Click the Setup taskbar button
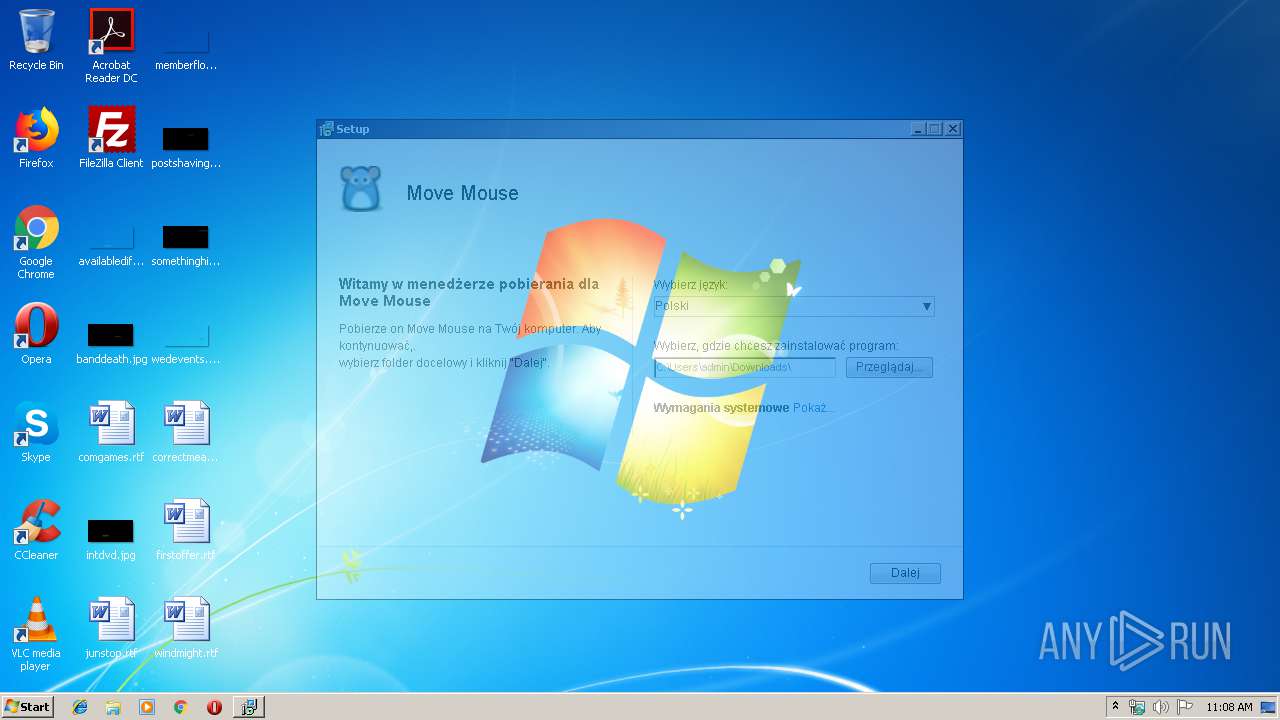This screenshot has width=1280, height=720. click(x=248, y=707)
